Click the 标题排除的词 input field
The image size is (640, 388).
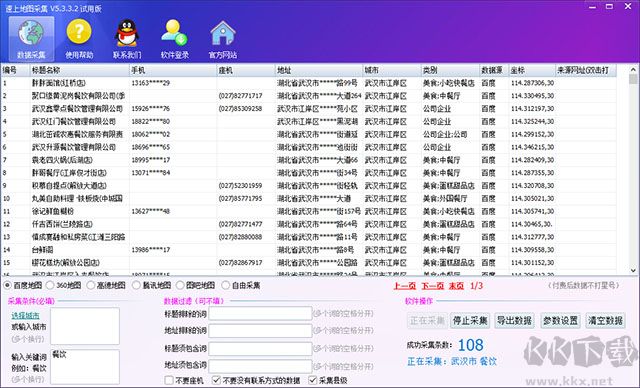pyautogui.click(x=260, y=314)
